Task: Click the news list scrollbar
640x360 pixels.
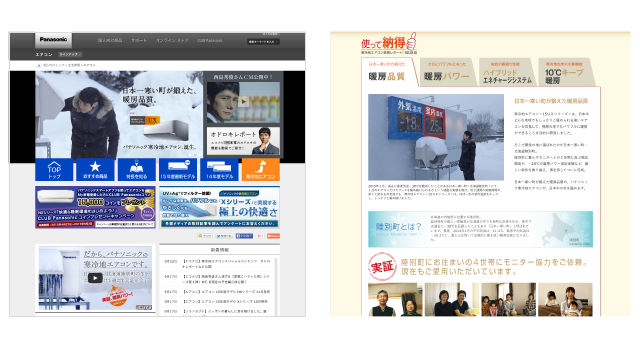Action: click(277, 286)
